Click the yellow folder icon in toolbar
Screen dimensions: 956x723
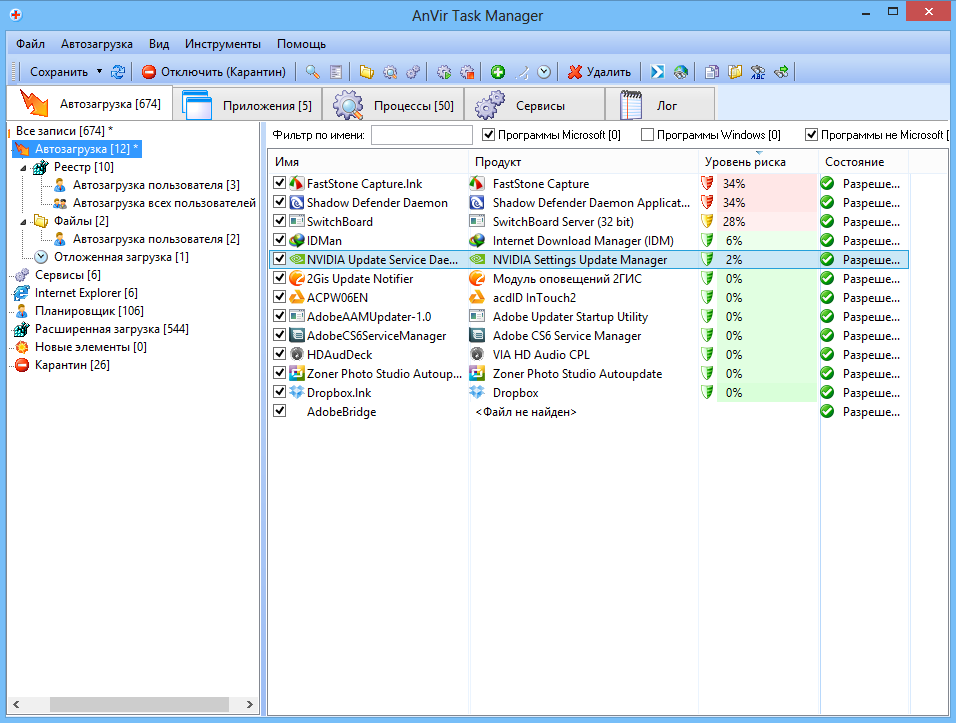click(367, 72)
